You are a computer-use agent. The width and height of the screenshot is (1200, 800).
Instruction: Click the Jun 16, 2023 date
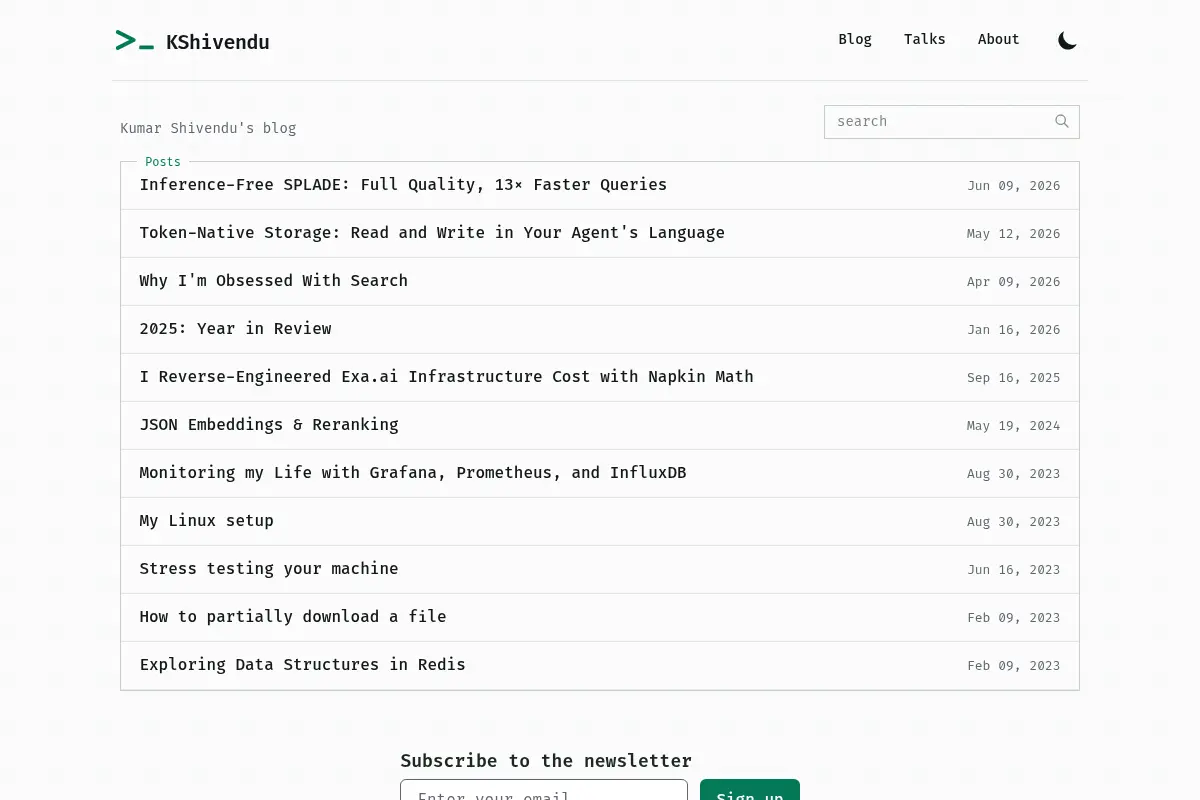[1014, 570]
